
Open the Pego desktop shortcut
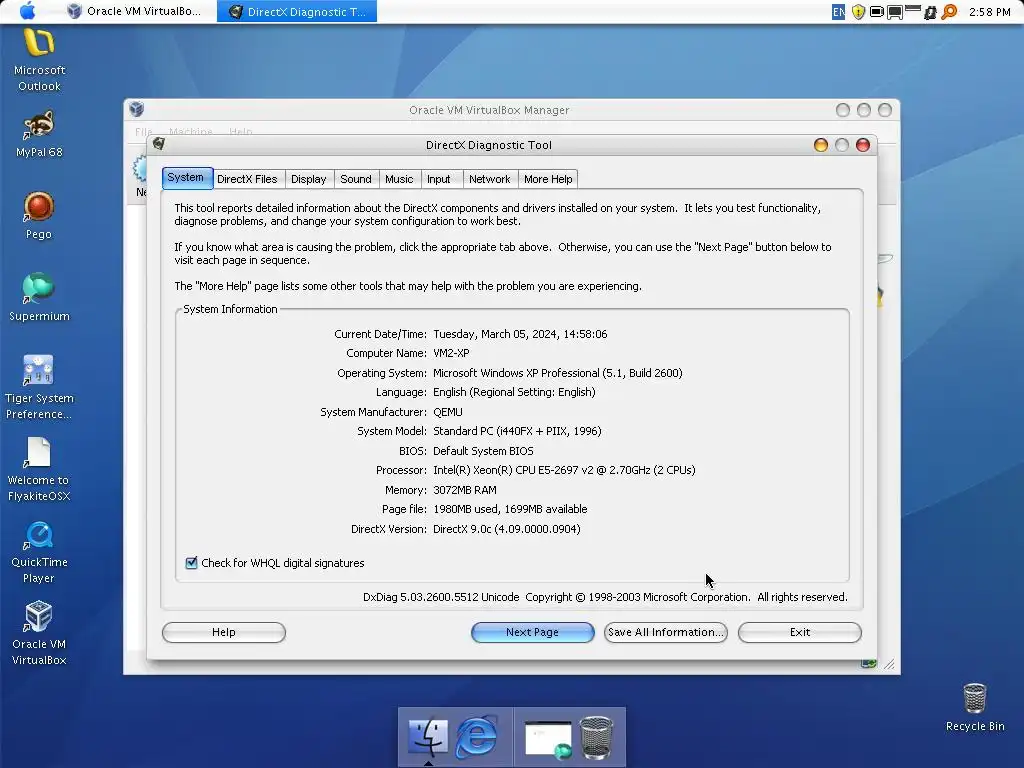39,216
